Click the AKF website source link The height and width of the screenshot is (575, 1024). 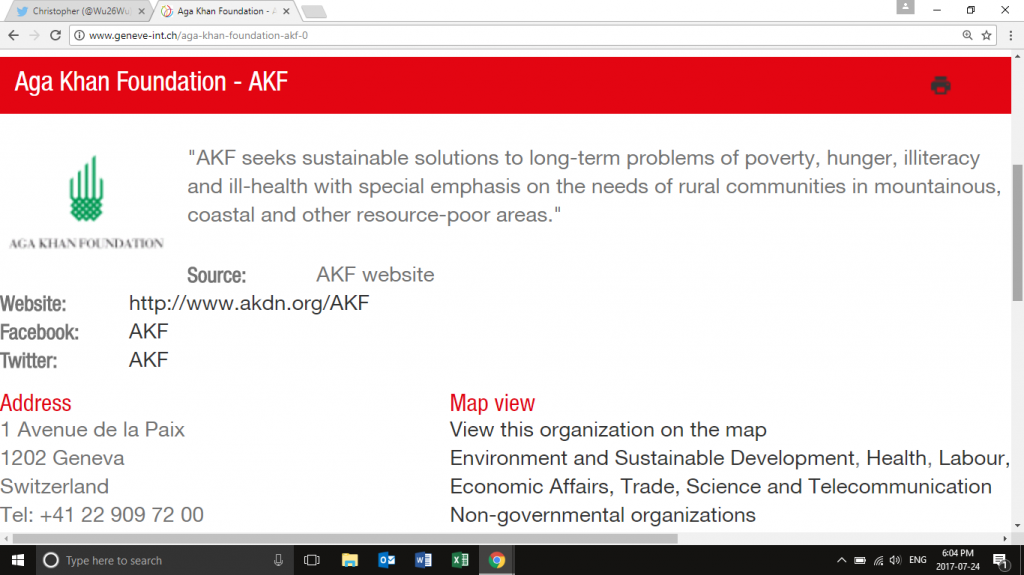(376, 274)
